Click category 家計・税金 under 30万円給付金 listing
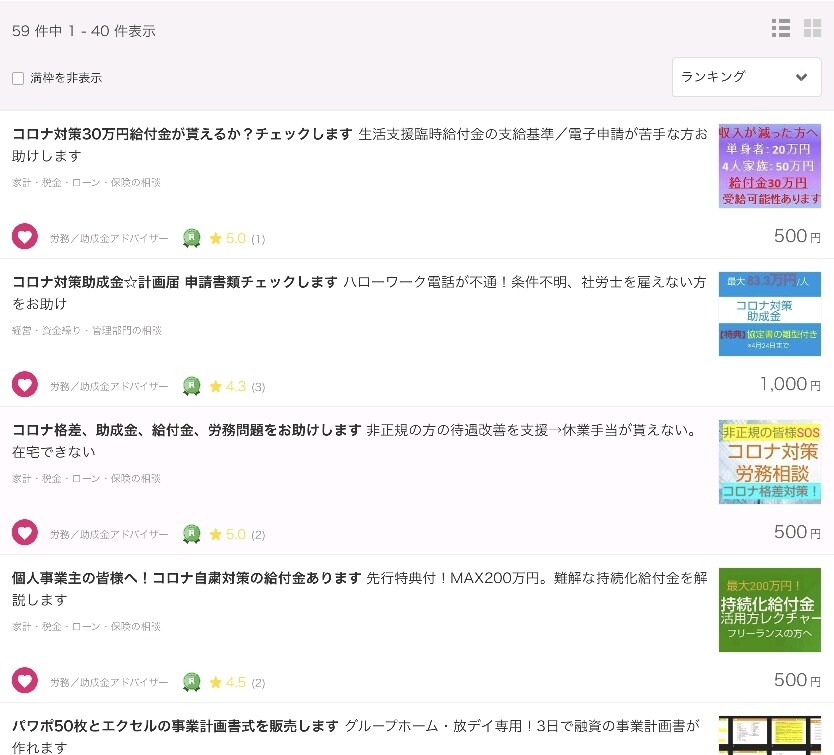Viewport: 834px width, 755px height. 86,182
